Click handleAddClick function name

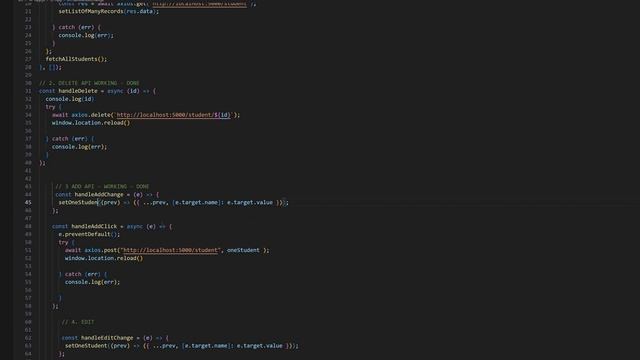click(x=94, y=227)
